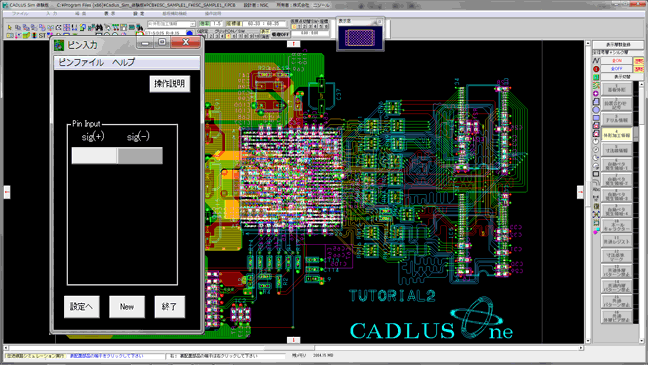Select the blue filled rectangle draw icon
Viewport: 648px width, 365px height.
click(x=596, y=118)
